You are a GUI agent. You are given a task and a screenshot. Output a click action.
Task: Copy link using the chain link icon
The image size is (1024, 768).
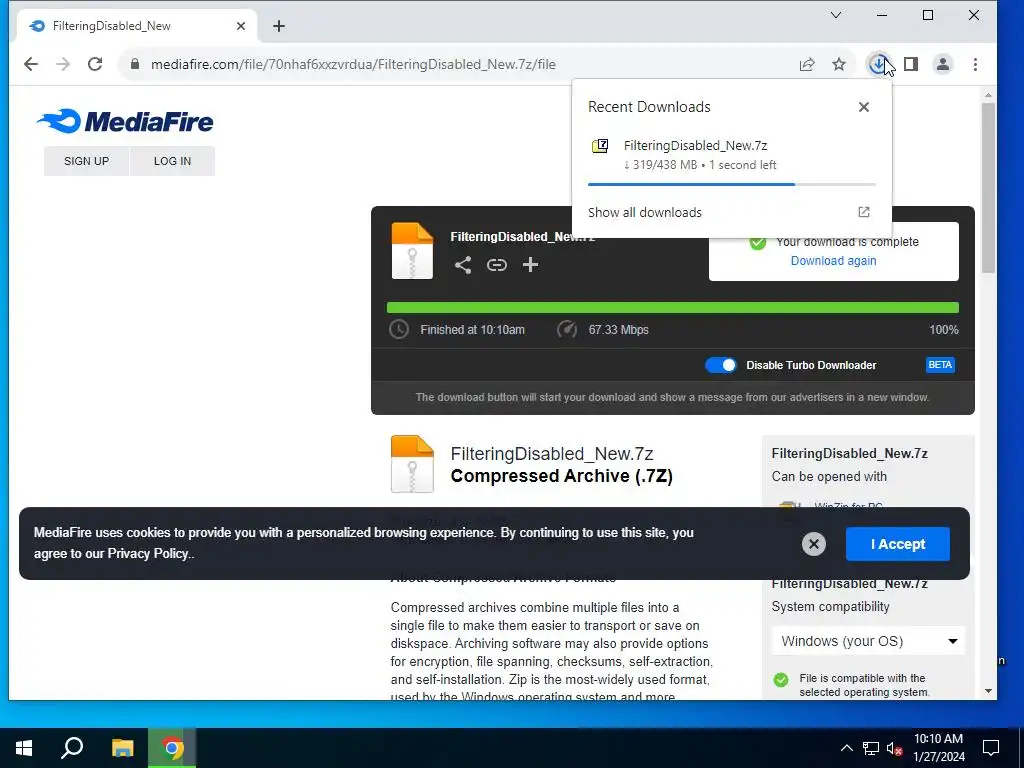[x=496, y=264]
